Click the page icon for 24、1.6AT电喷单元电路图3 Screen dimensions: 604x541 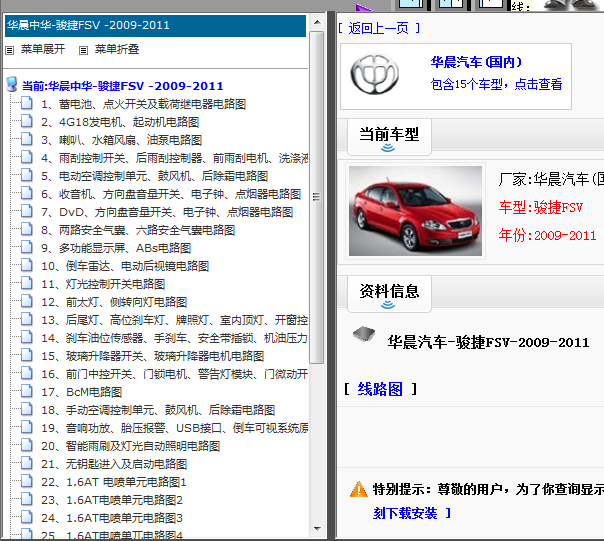[x=27, y=517]
